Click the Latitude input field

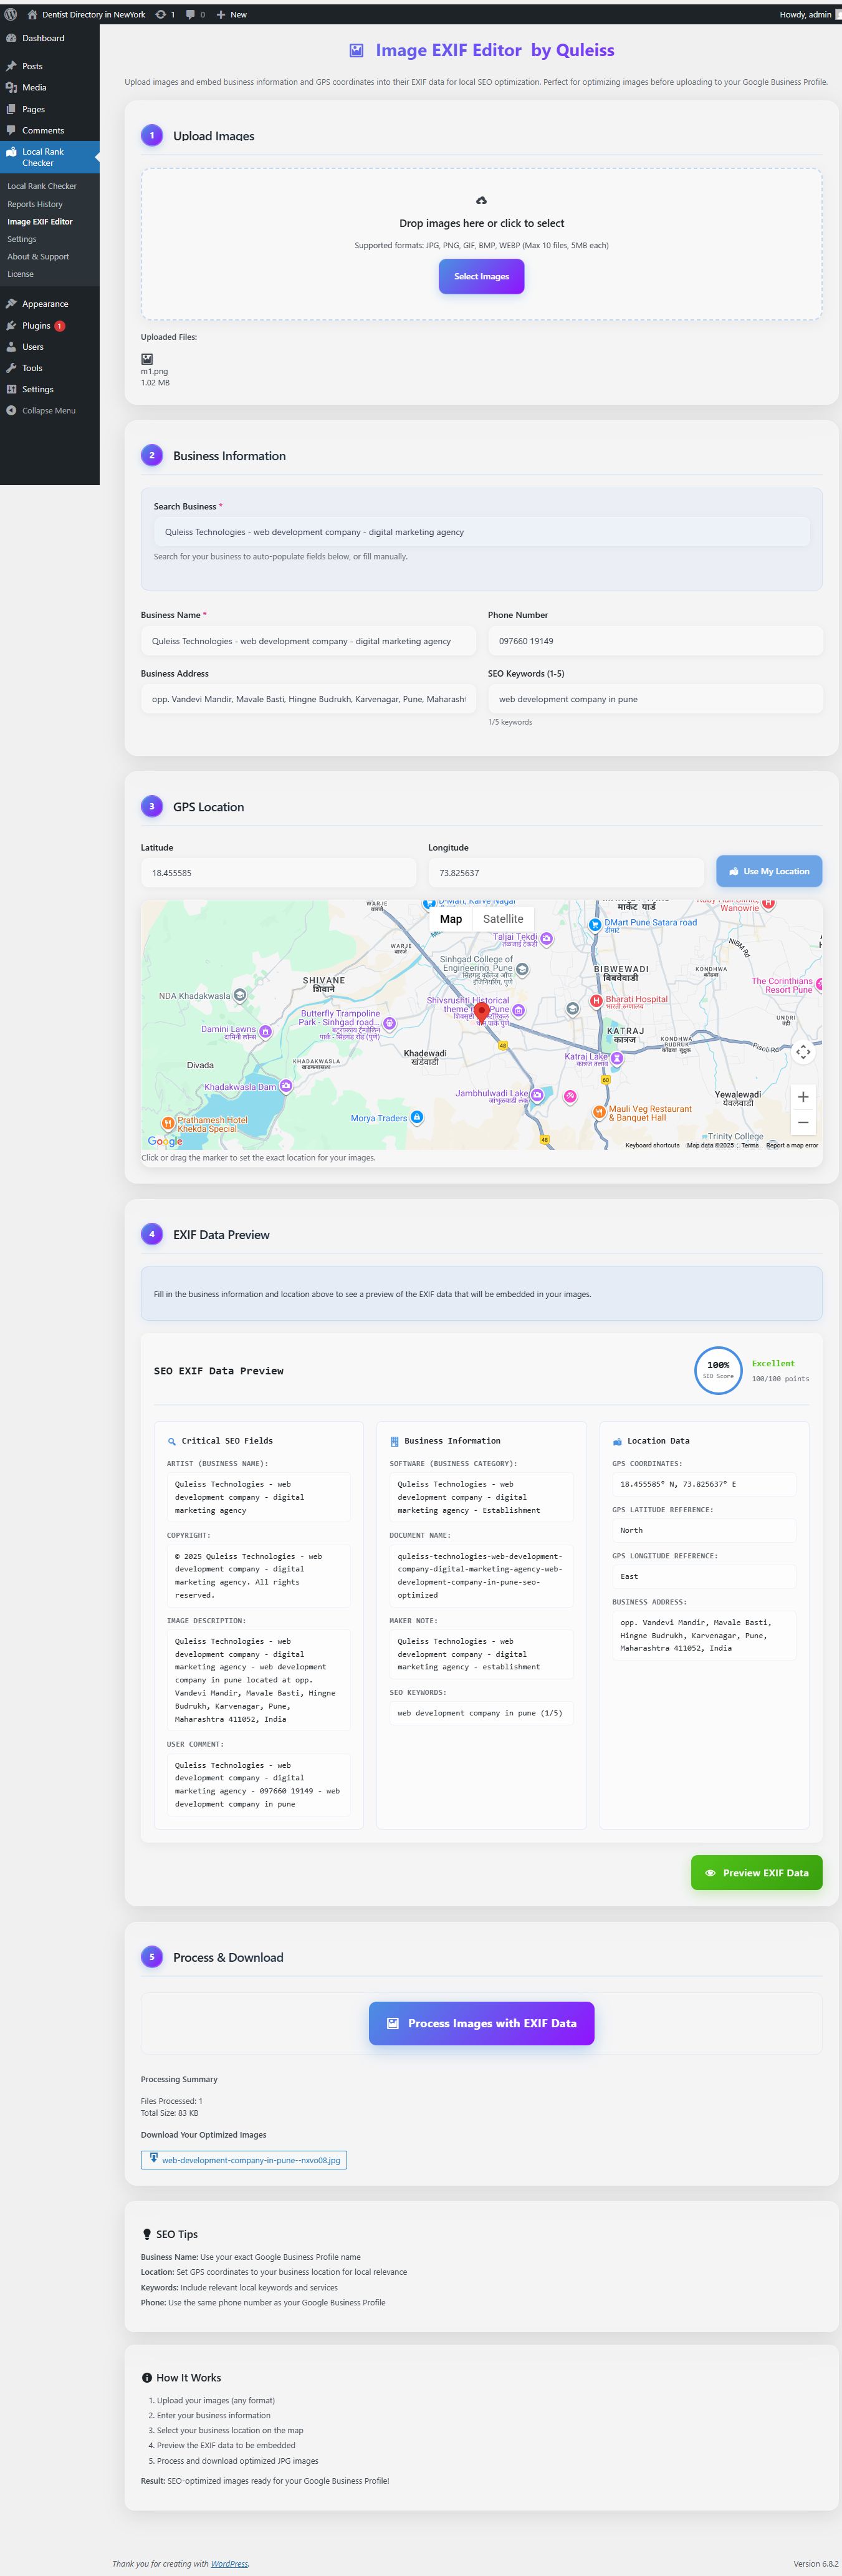click(x=278, y=873)
